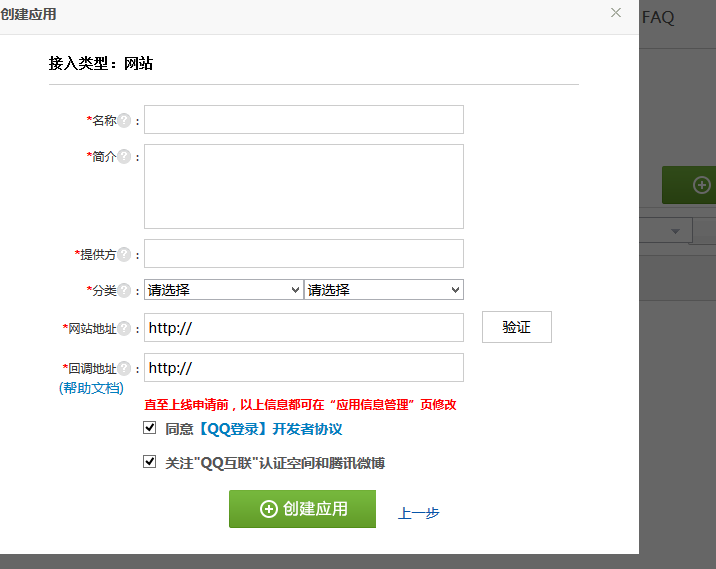Viewport: 716px width, 569px height.
Task: Open the FAQ tab in background page
Action: (x=658, y=17)
